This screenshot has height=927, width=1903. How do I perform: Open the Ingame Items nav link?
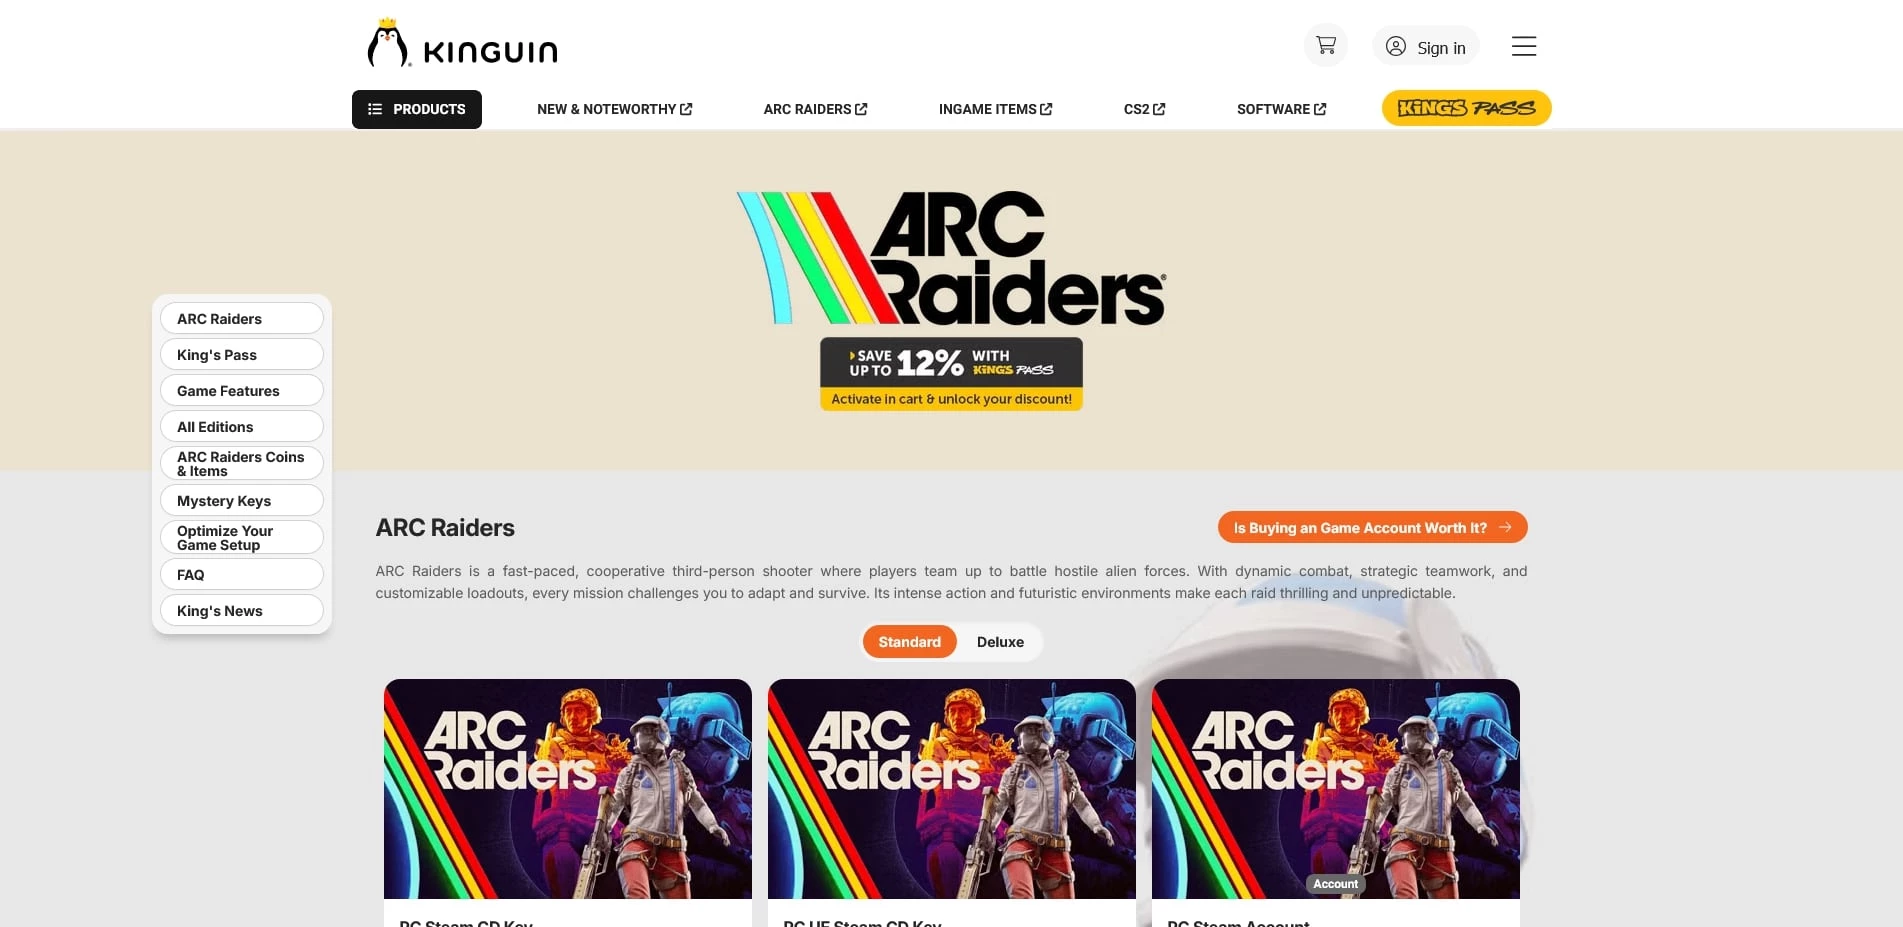pyautogui.click(x=995, y=109)
